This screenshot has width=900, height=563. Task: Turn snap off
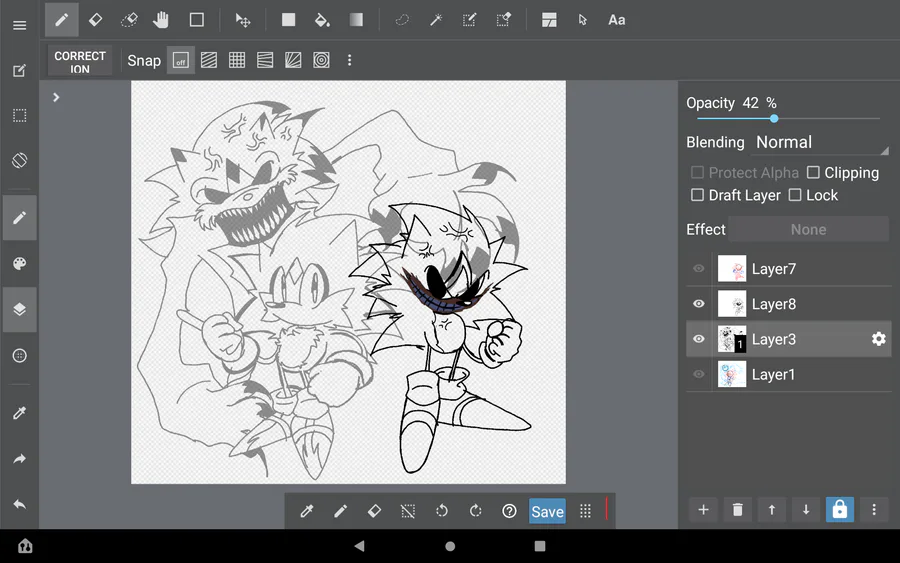click(181, 60)
